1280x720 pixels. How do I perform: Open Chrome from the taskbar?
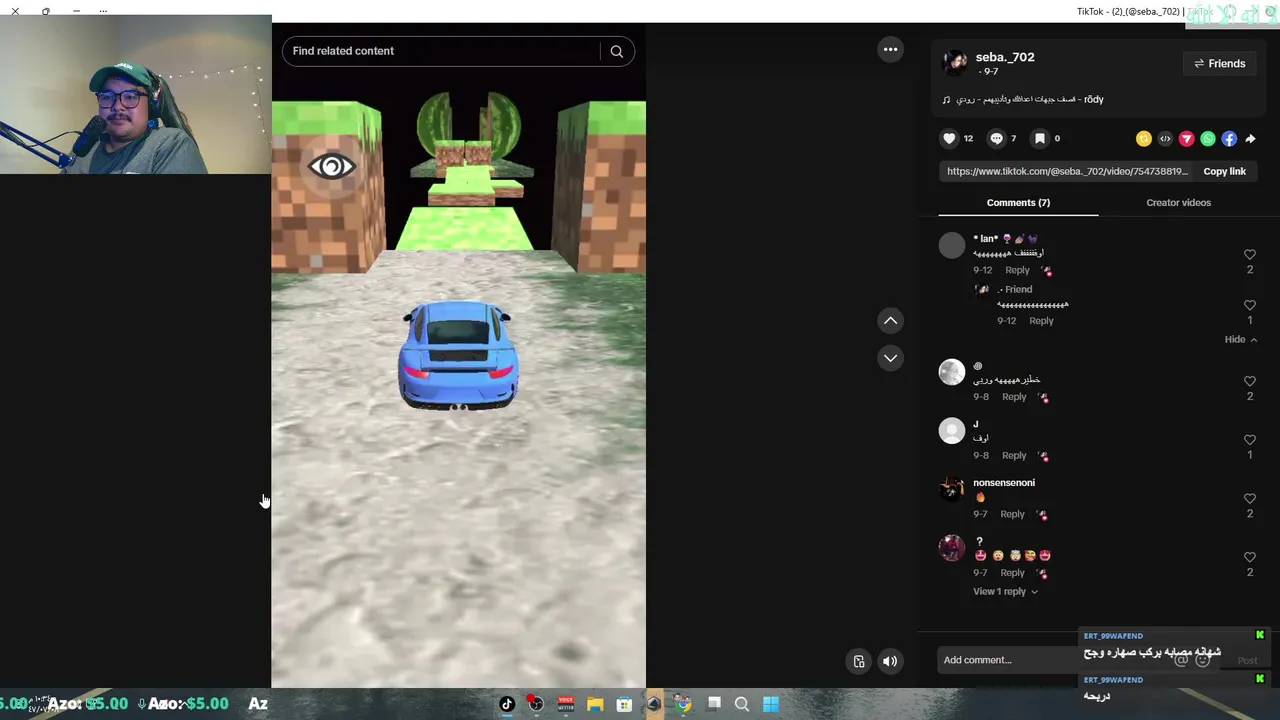[x=683, y=704]
